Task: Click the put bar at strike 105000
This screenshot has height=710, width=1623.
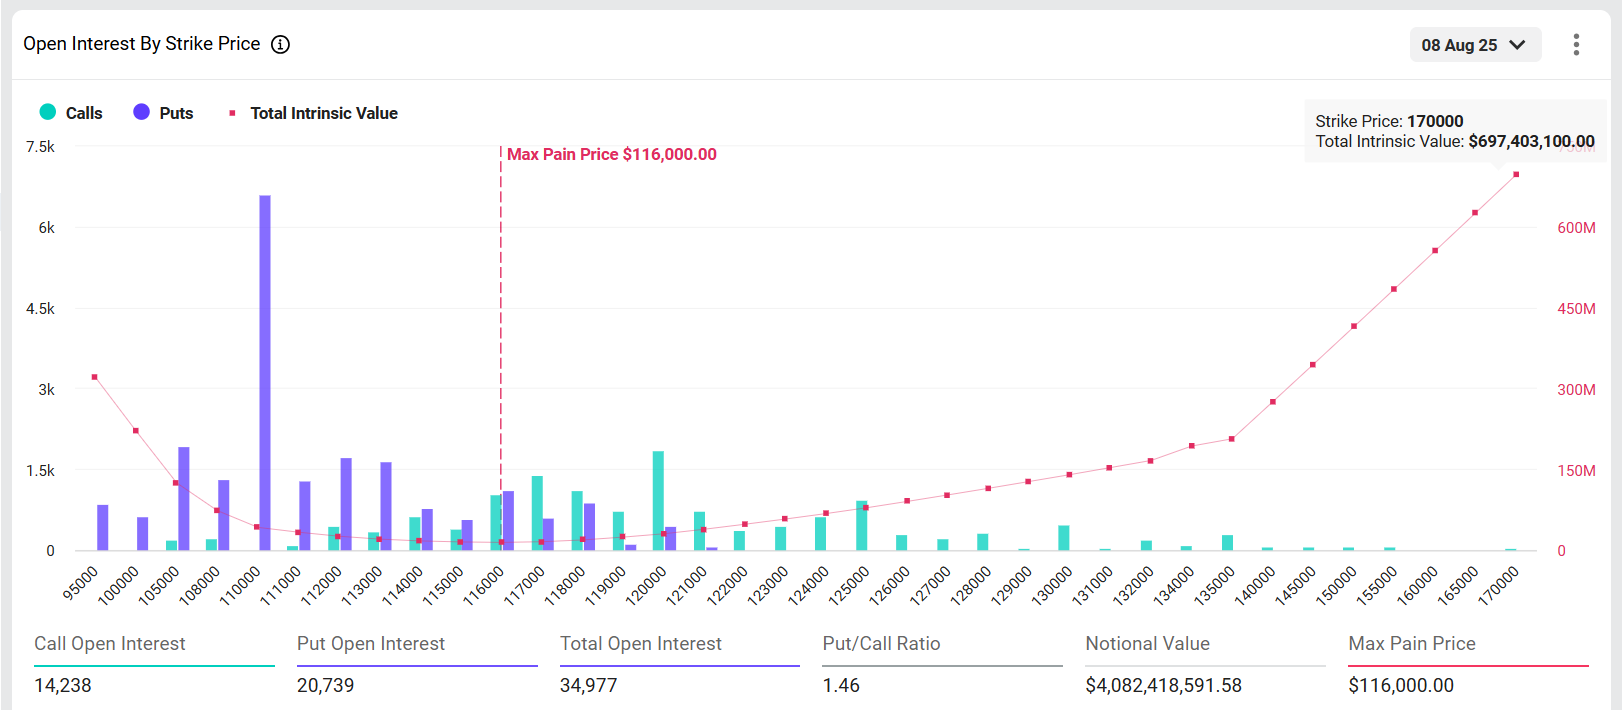Action: tap(184, 498)
